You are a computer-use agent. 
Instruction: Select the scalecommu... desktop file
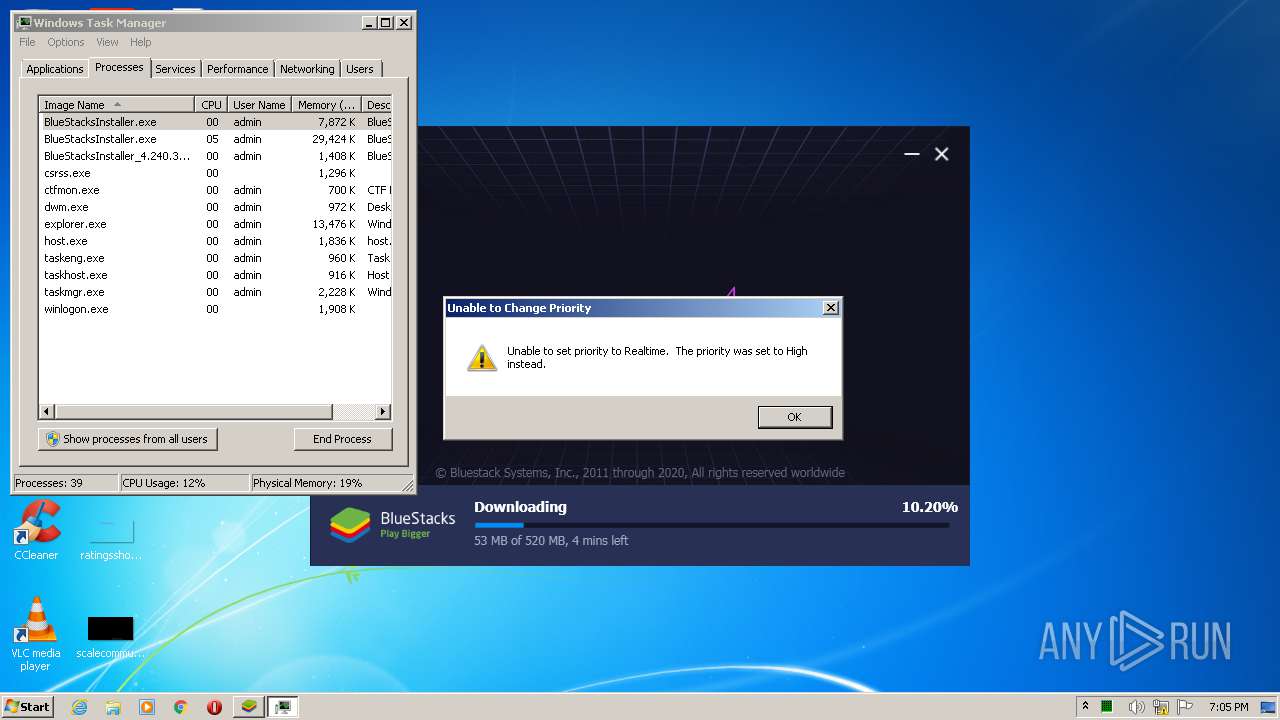click(110, 637)
